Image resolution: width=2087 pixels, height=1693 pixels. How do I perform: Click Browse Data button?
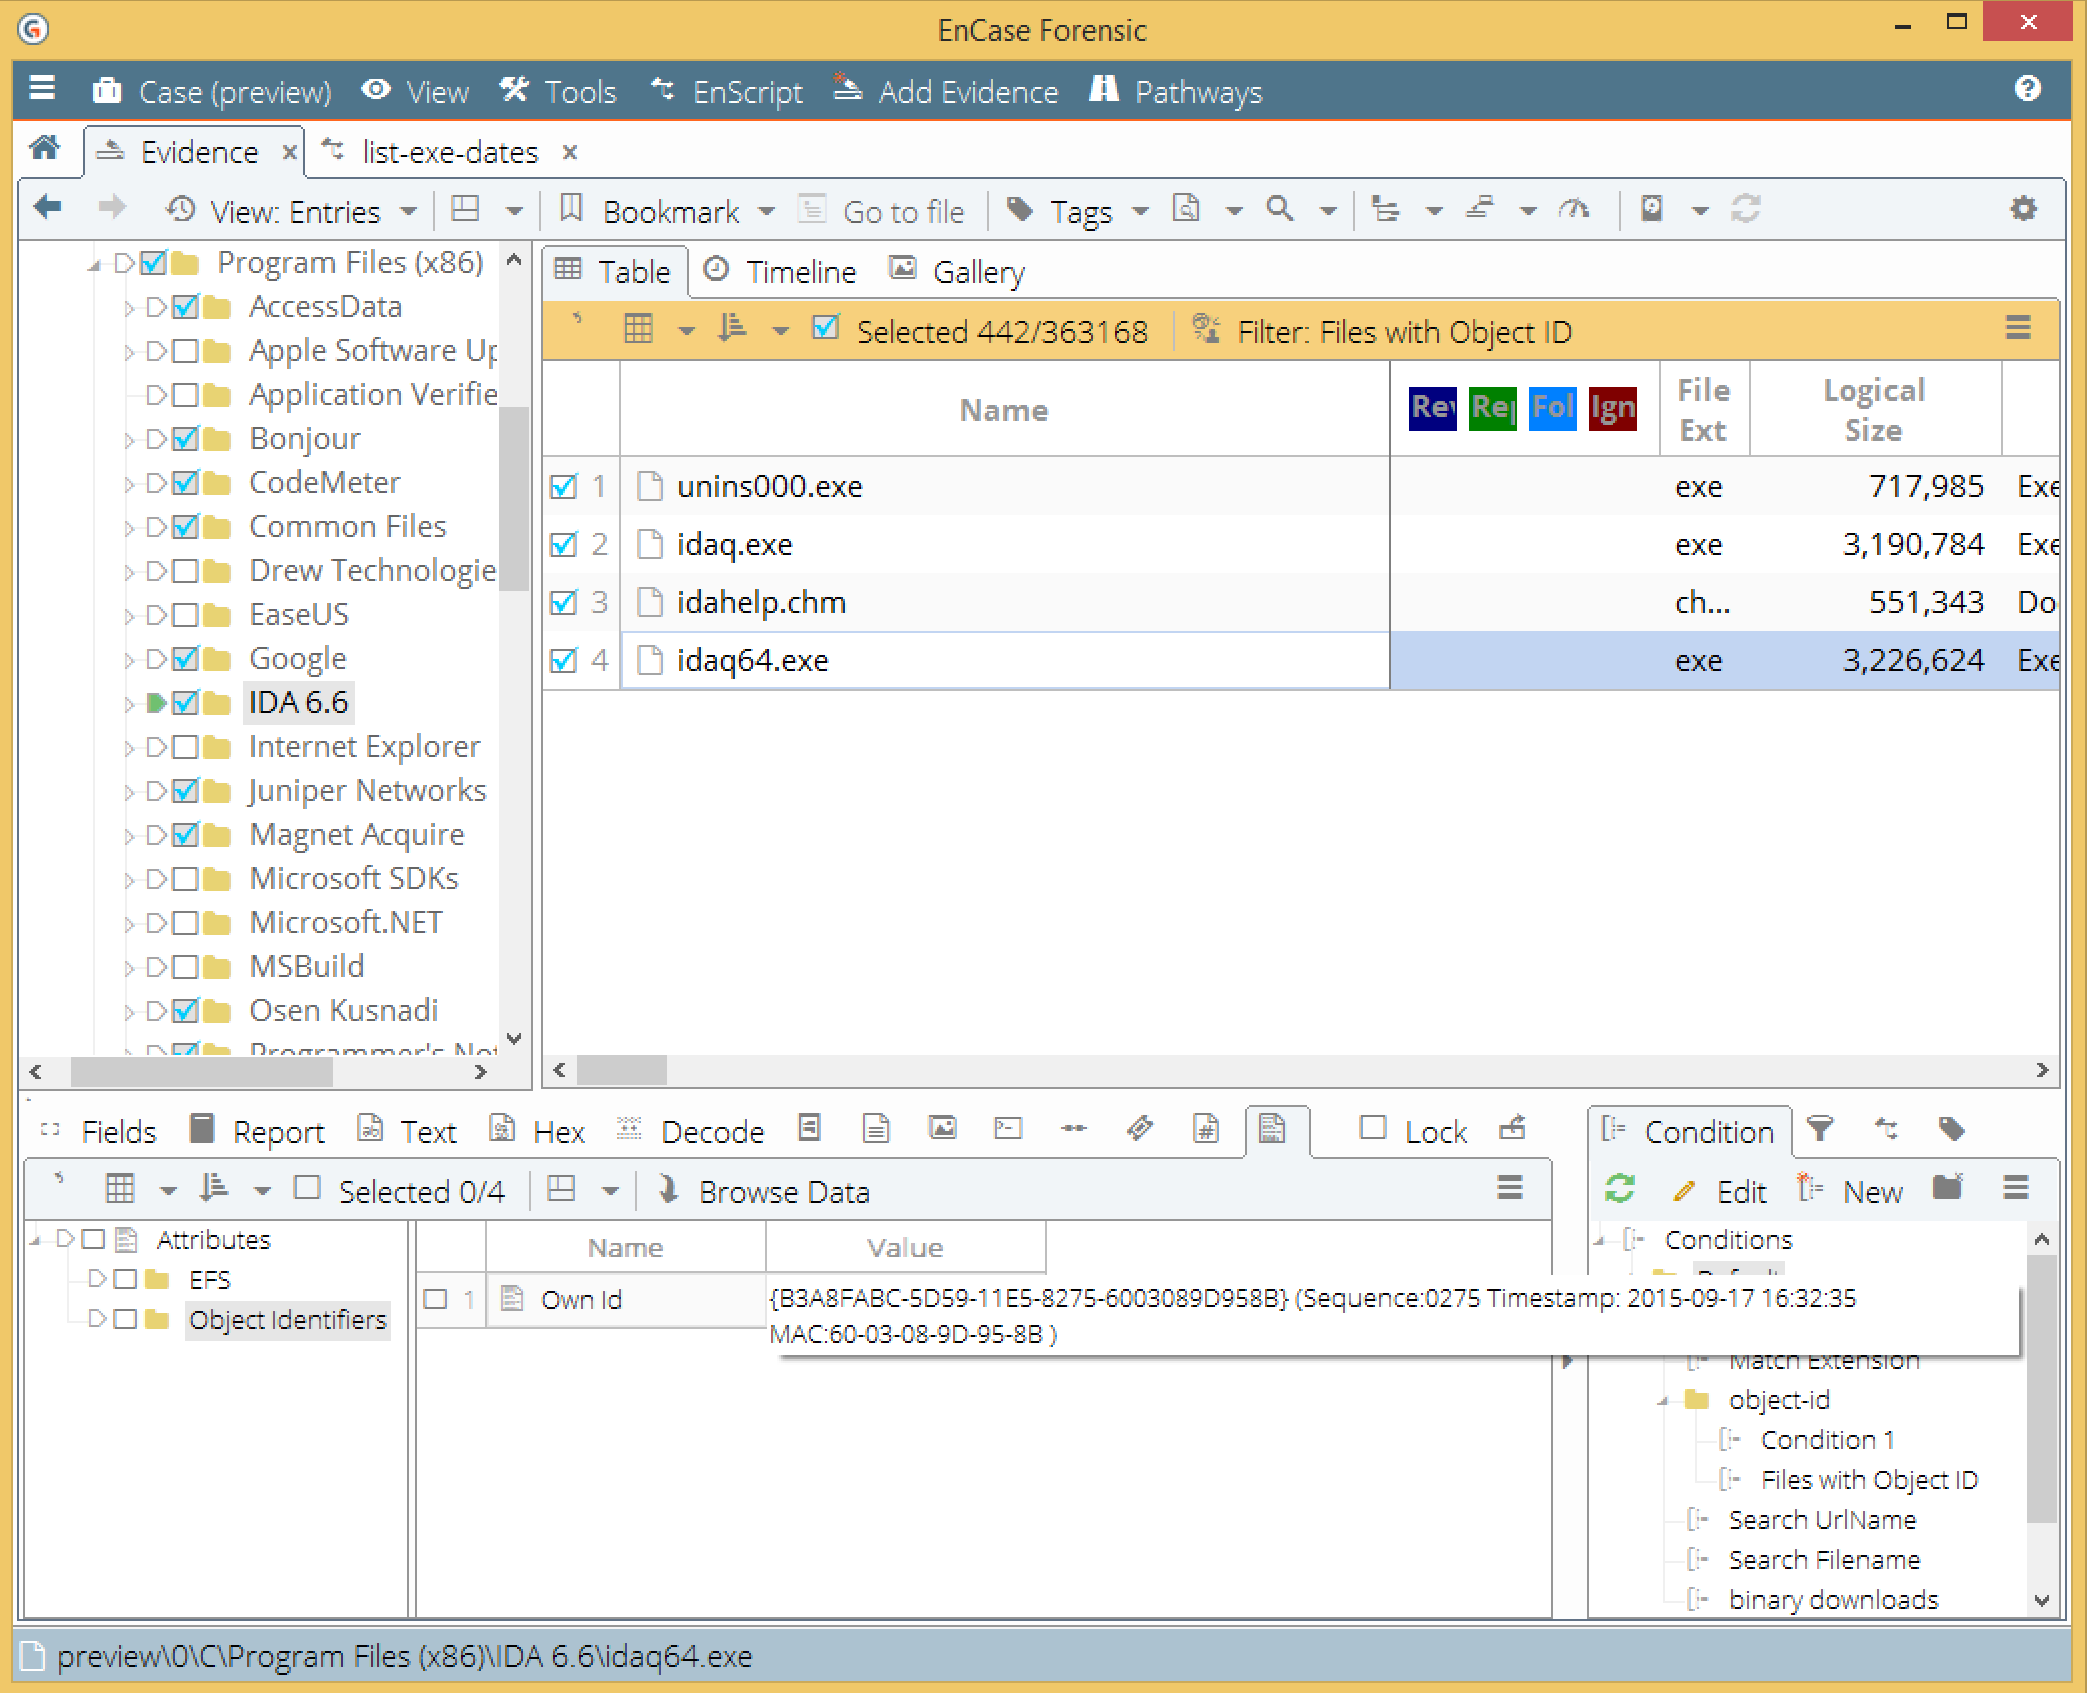[764, 1191]
